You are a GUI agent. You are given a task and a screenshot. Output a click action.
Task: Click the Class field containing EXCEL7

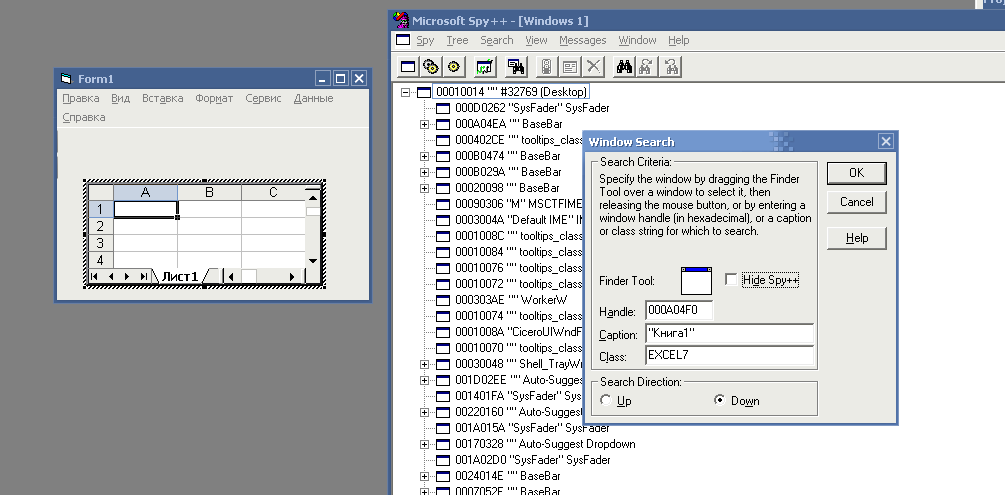[729, 355]
